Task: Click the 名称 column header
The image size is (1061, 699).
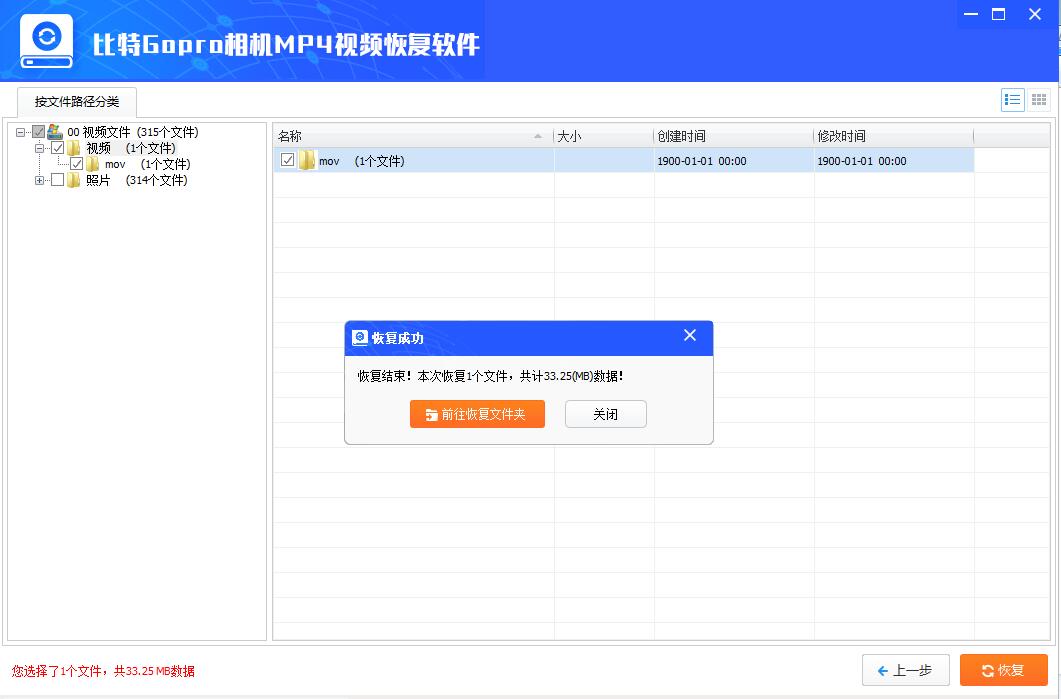Action: (413, 136)
